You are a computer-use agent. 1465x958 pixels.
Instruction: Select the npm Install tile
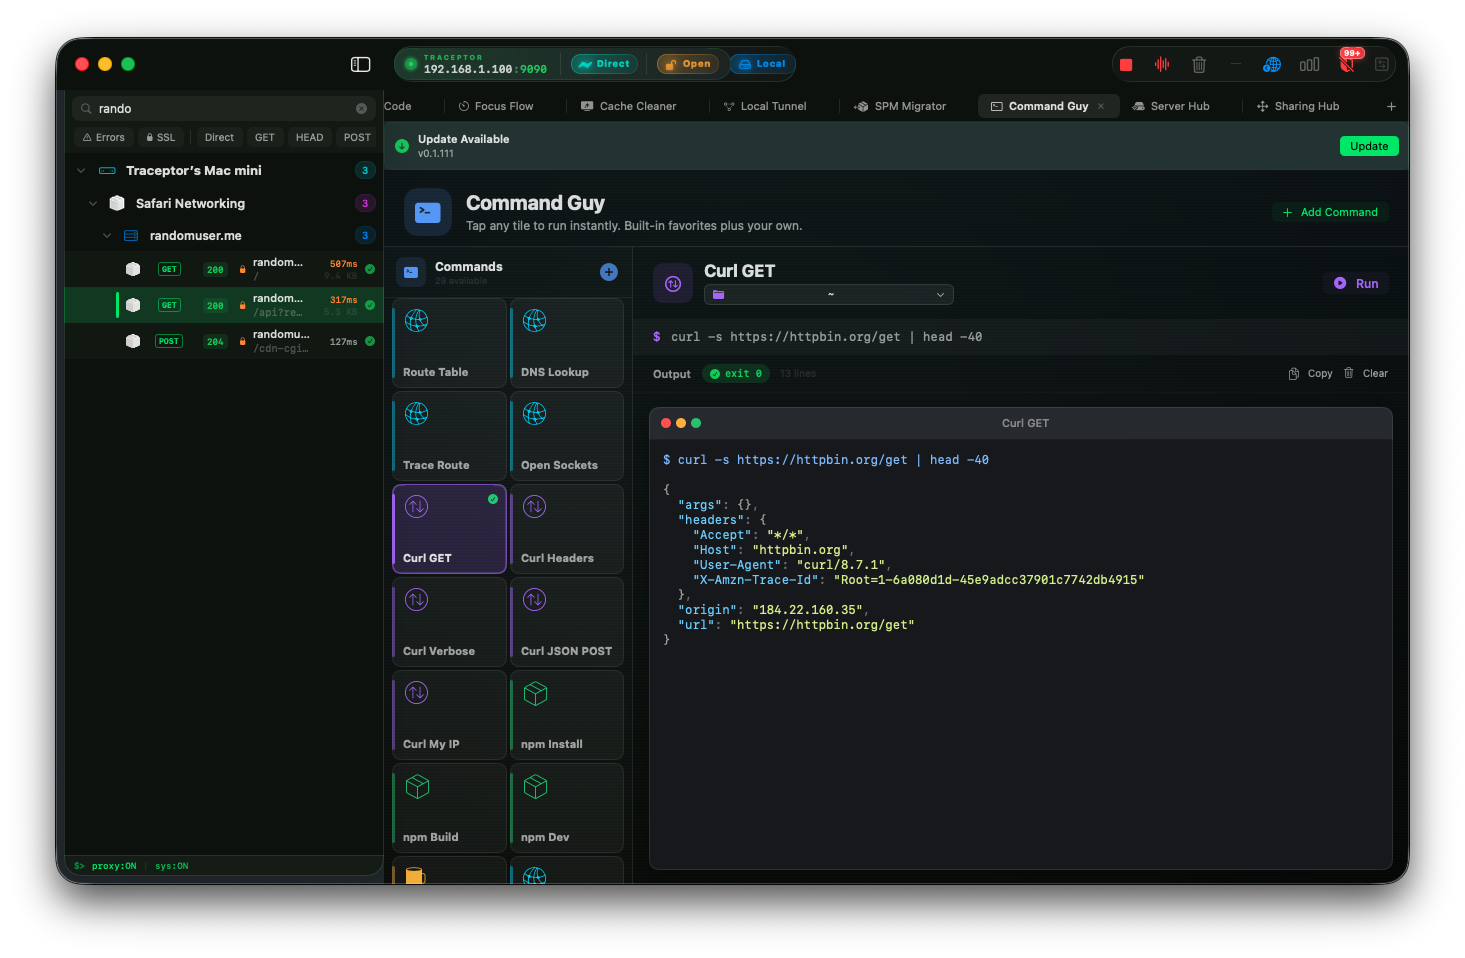[567, 715]
